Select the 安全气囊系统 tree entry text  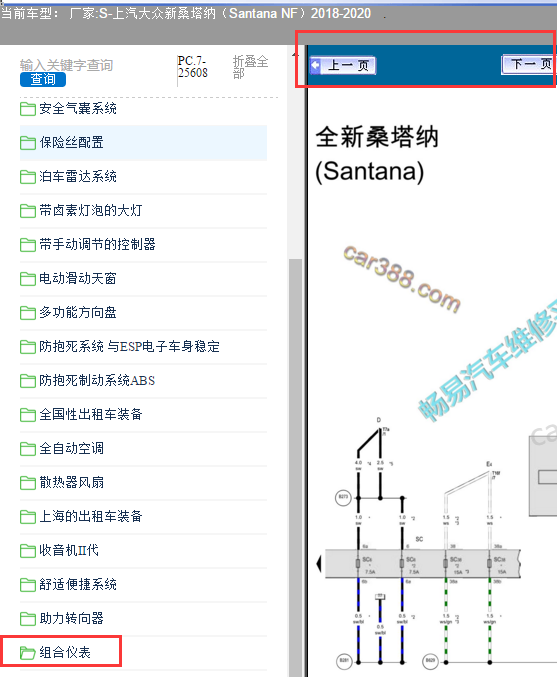pyautogui.click(x=78, y=108)
